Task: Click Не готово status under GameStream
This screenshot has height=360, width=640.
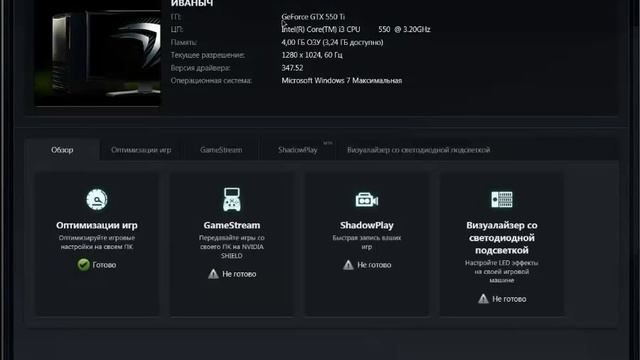Action: [239, 274]
